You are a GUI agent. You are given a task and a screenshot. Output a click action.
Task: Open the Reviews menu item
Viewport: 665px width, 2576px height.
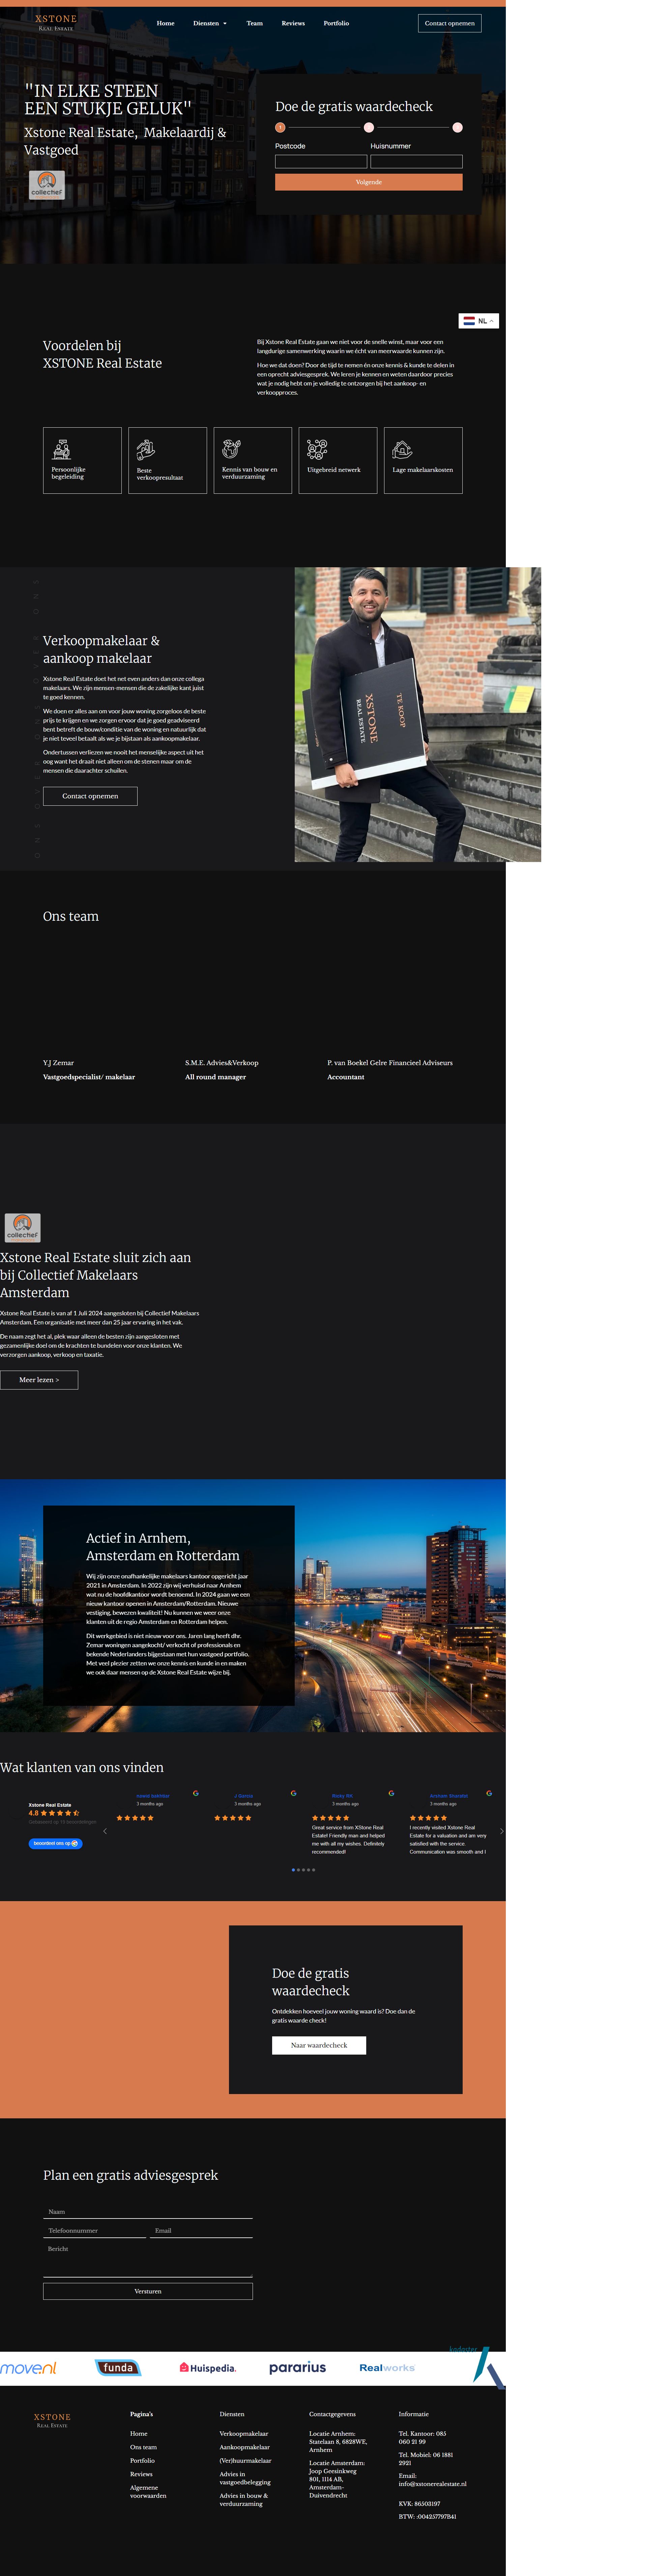click(293, 23)
